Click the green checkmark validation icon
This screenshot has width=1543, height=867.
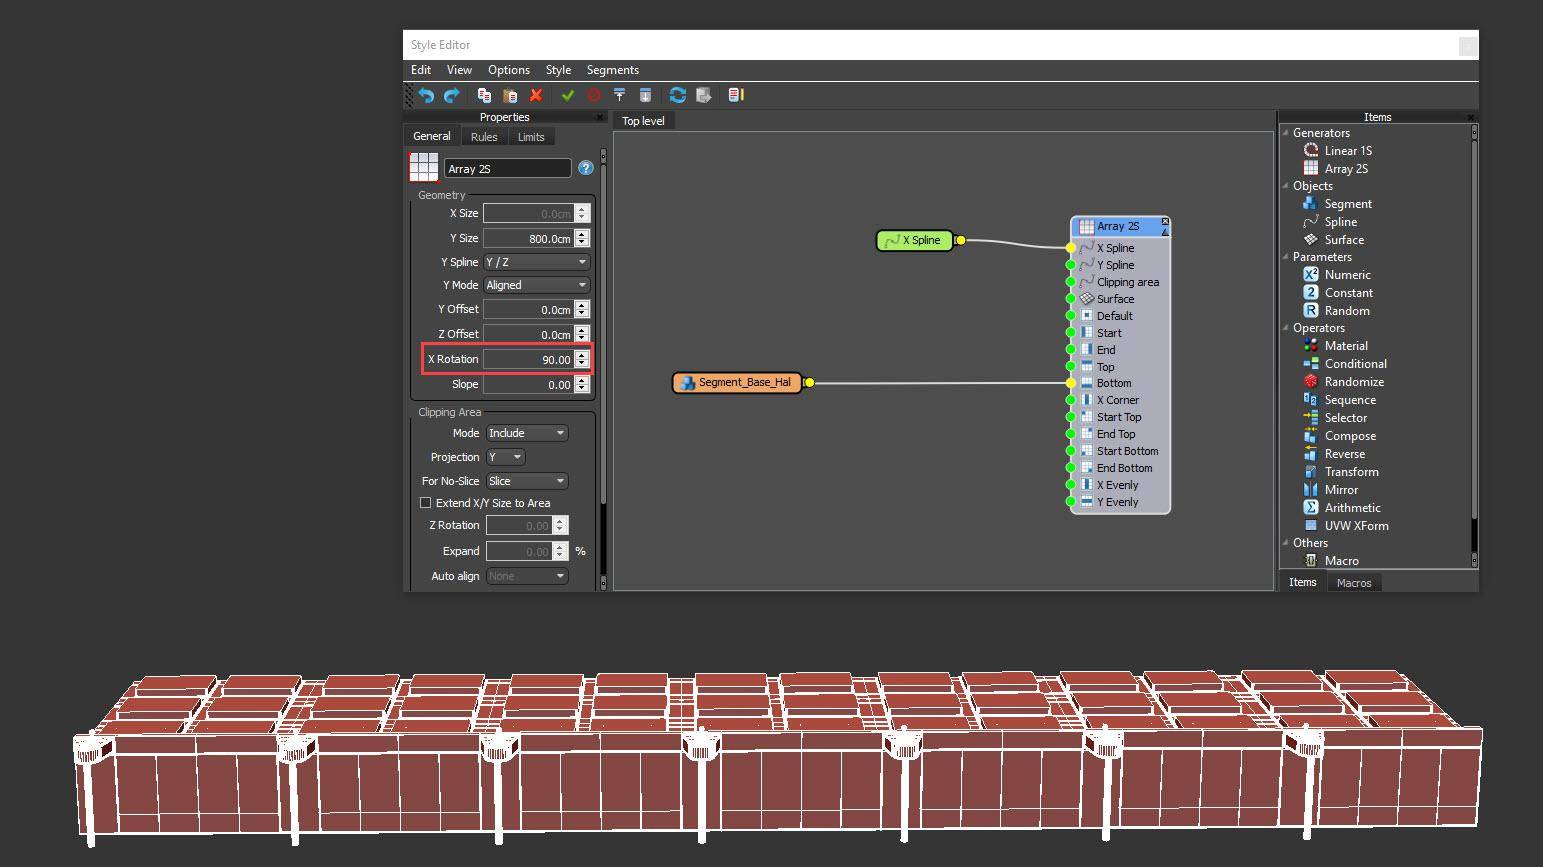pos(568,94)
